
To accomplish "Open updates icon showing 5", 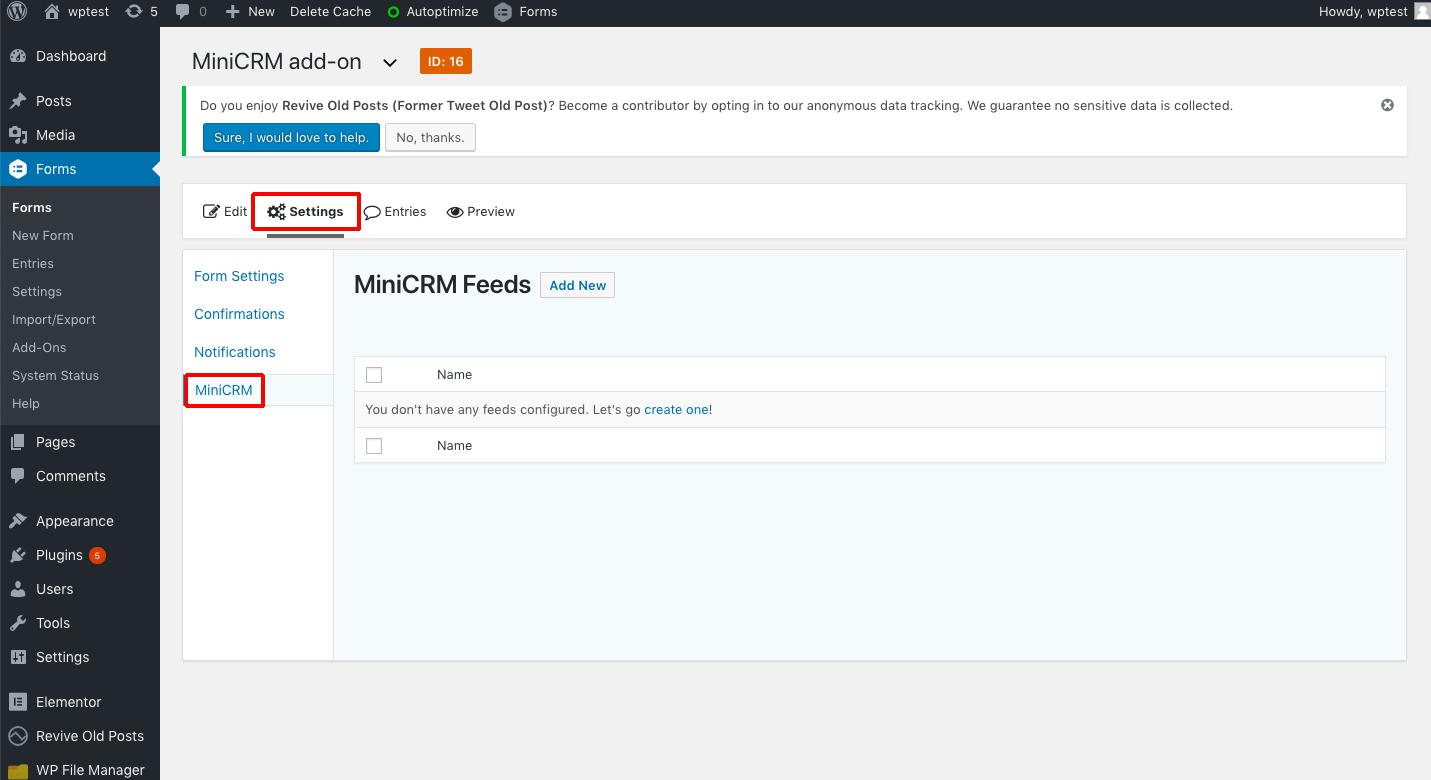I will (x=133, y=12).
